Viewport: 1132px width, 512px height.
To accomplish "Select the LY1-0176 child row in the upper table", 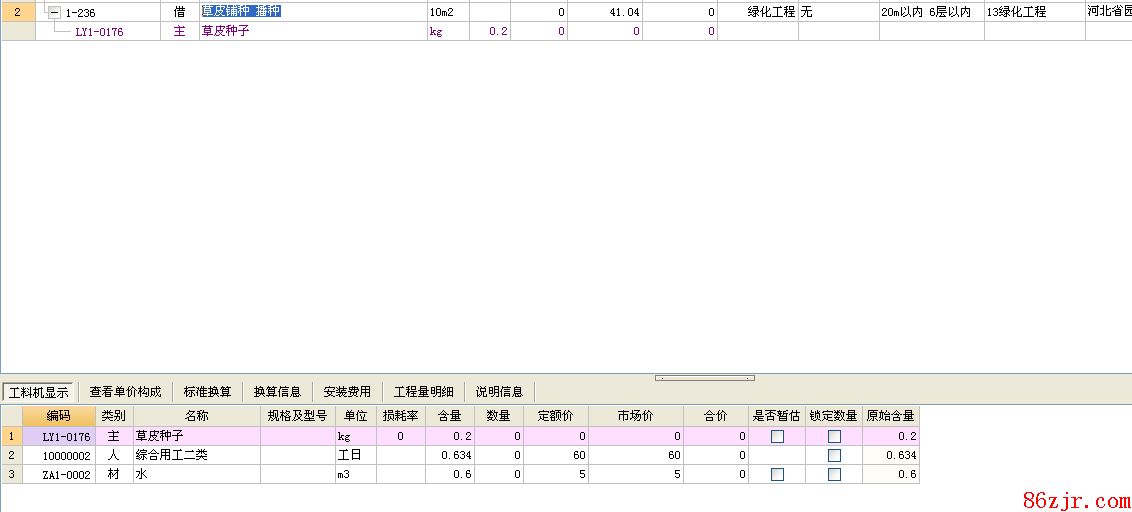I will [99, 31].
